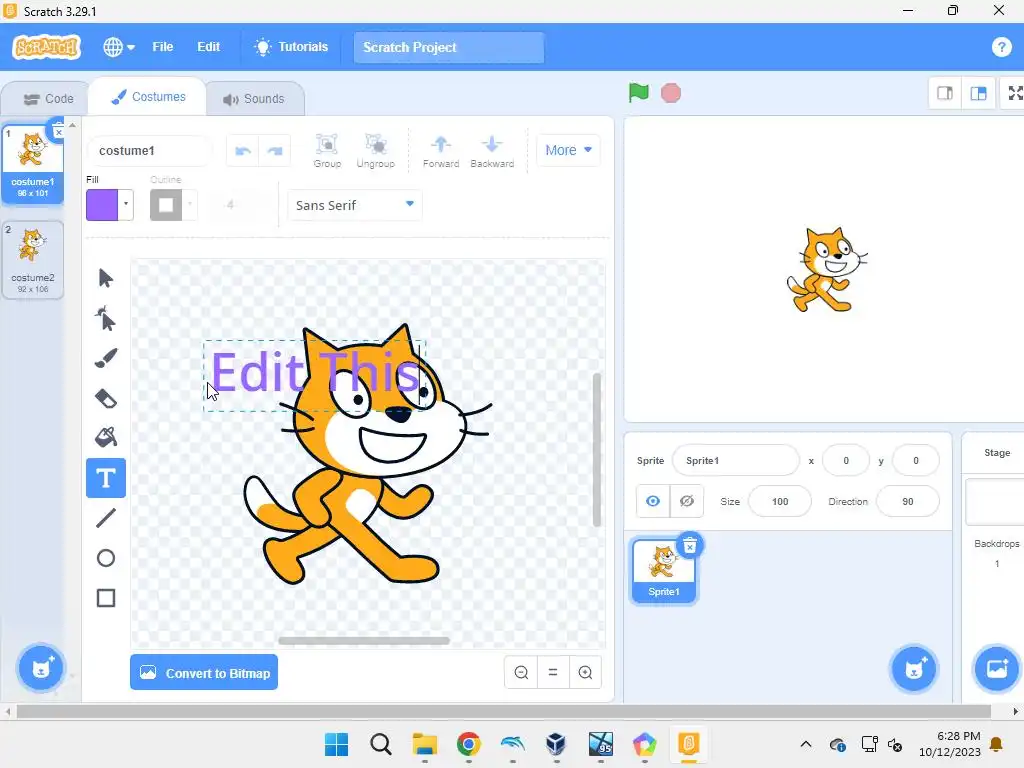Image resolution: width=1024 pixels, height=768 pixels.
Task: Click the Sprite1 name field
Action: pos(735,460)
